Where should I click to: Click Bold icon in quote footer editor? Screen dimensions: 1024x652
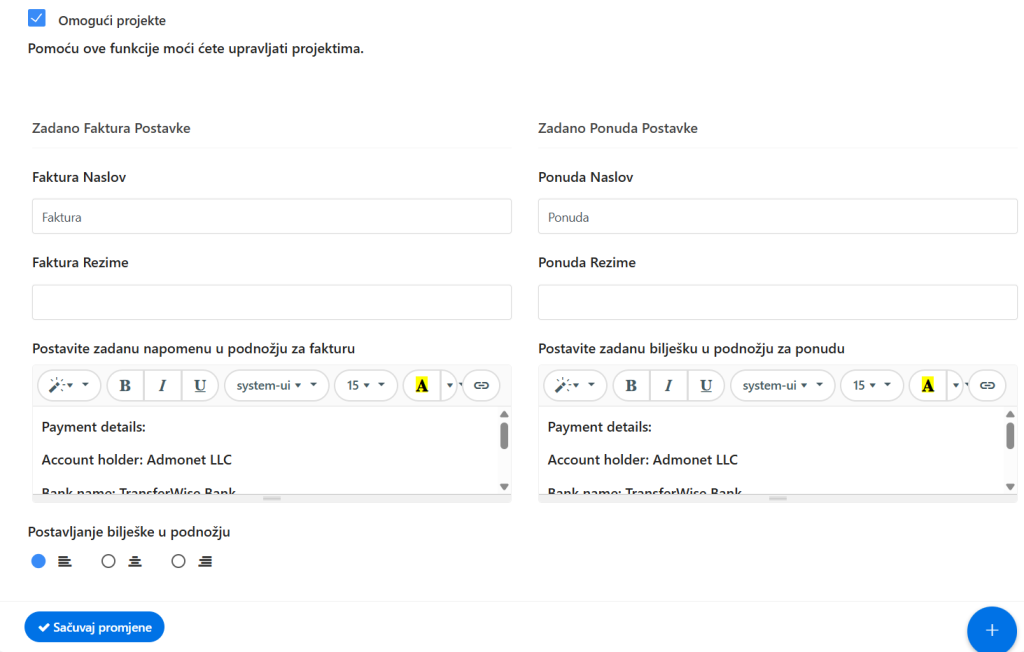(631, 385)
